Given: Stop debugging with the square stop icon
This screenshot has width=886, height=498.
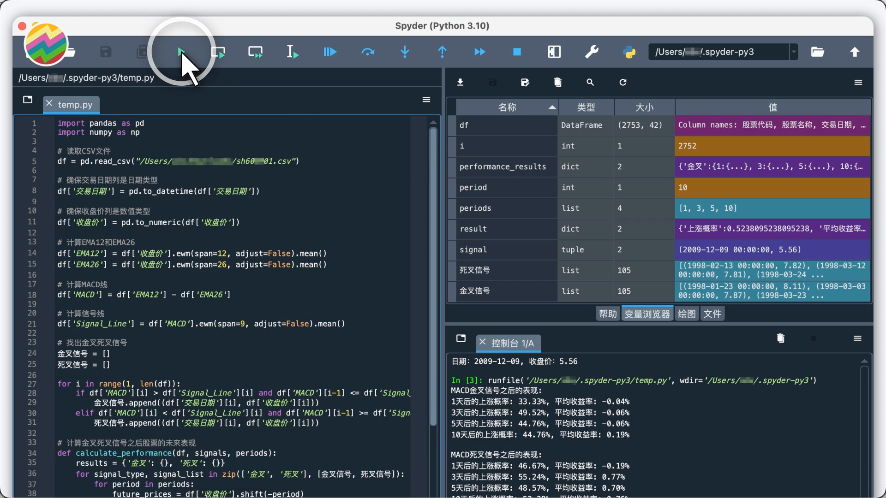Looking at the screenshot, I should tap(517, 52).
